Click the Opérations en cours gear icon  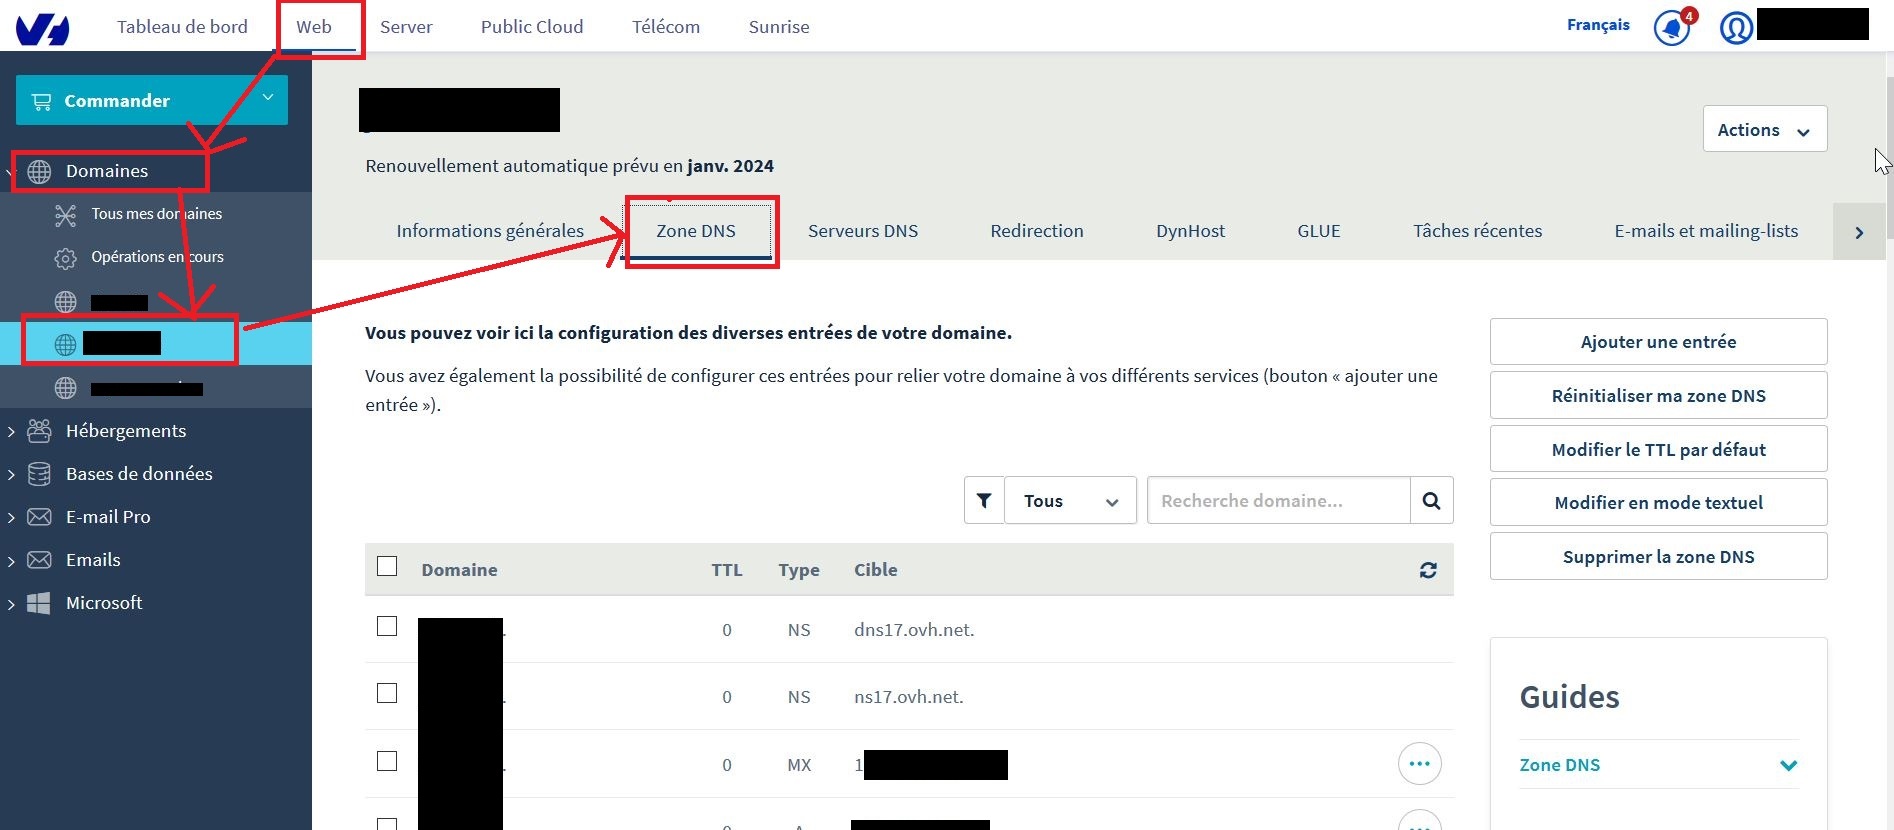pyautogui.click(x=65, y=258)
